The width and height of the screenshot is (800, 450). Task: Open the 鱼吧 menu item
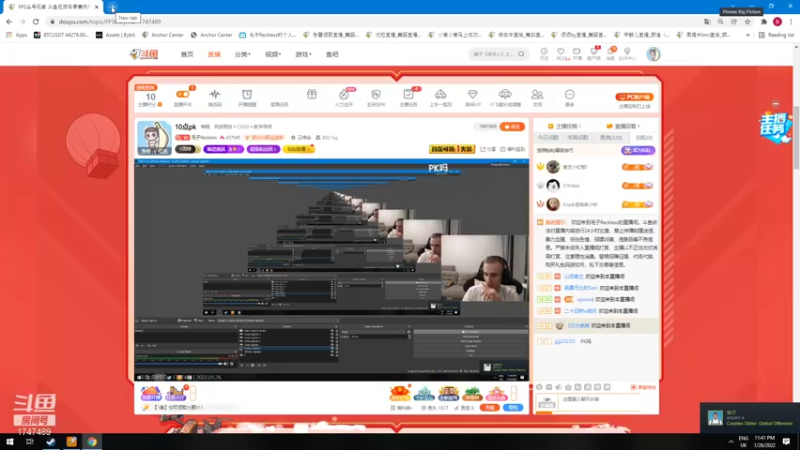pos(332,54)
